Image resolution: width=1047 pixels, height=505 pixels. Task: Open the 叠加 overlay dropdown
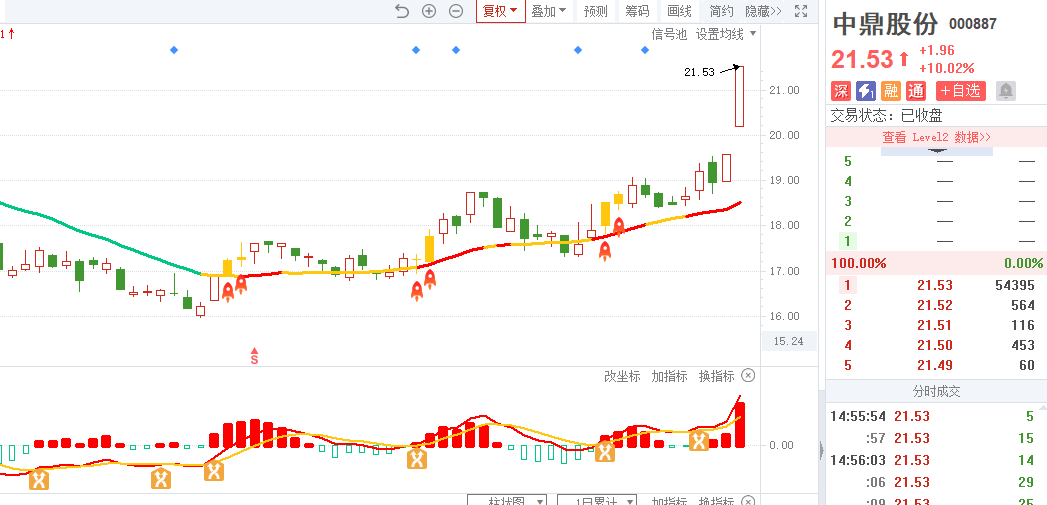pos(548,11)
